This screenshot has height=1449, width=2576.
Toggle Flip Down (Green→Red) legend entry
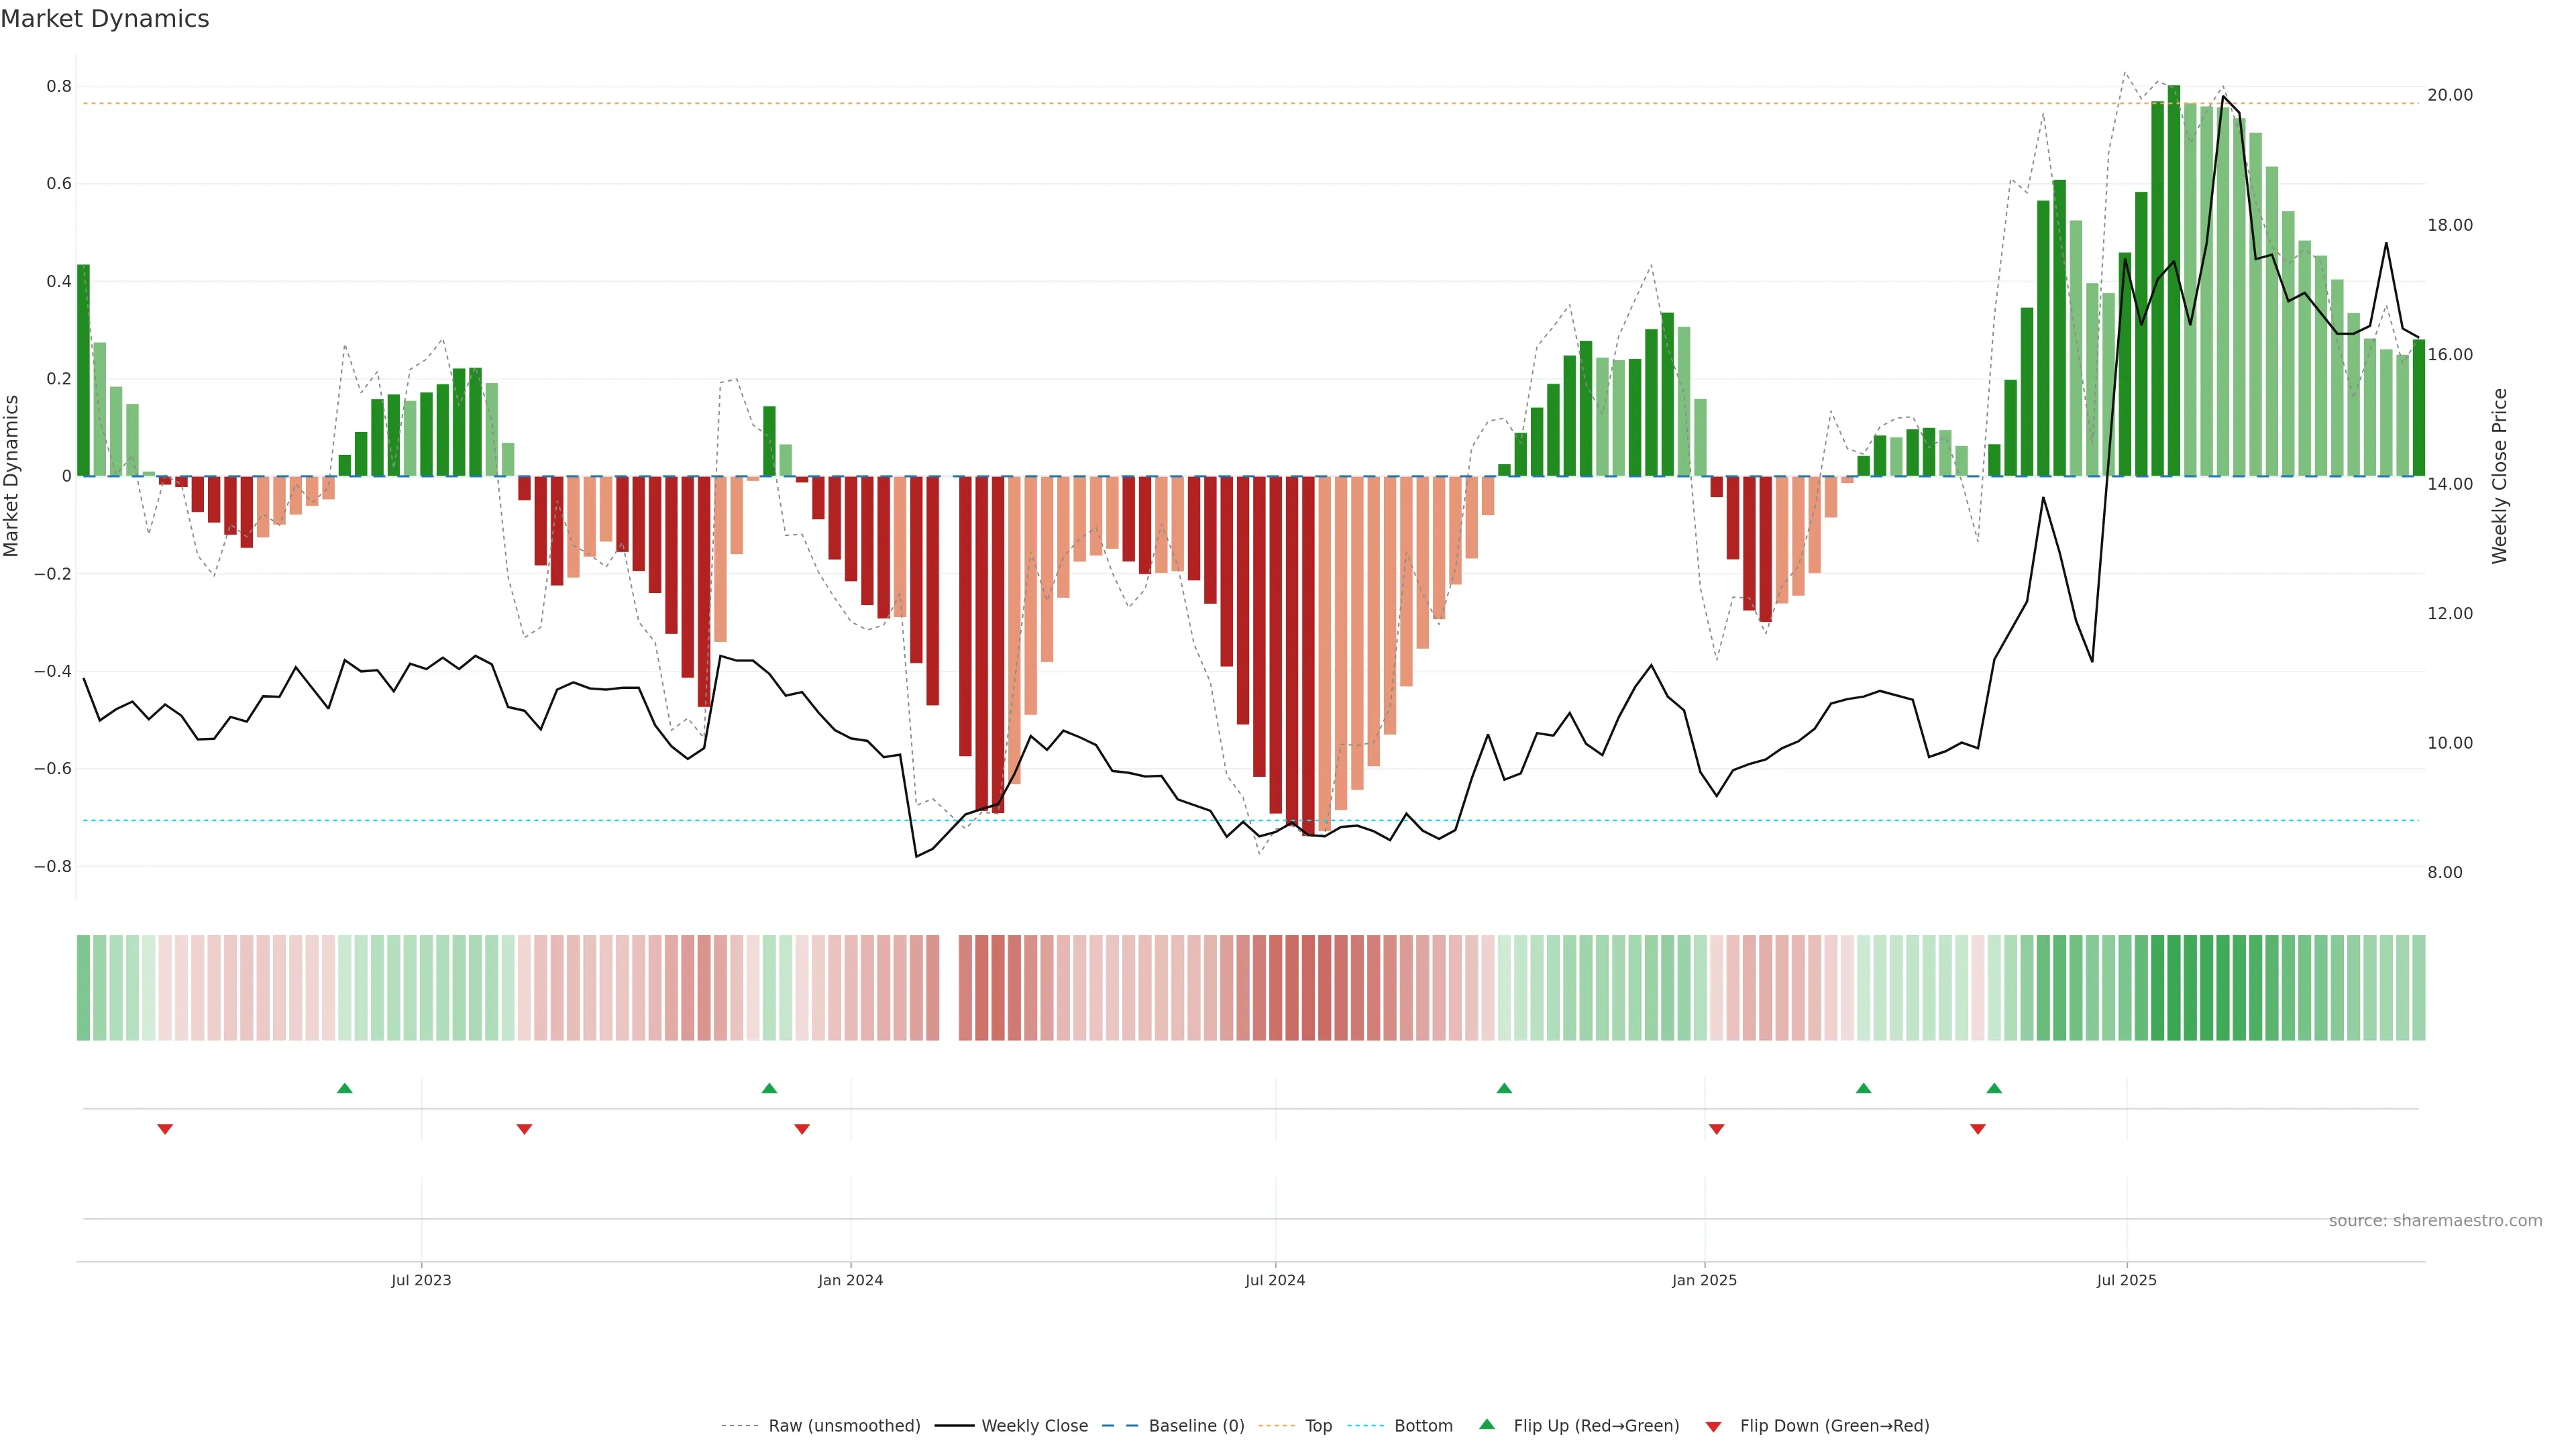tap(1834, 1426)
